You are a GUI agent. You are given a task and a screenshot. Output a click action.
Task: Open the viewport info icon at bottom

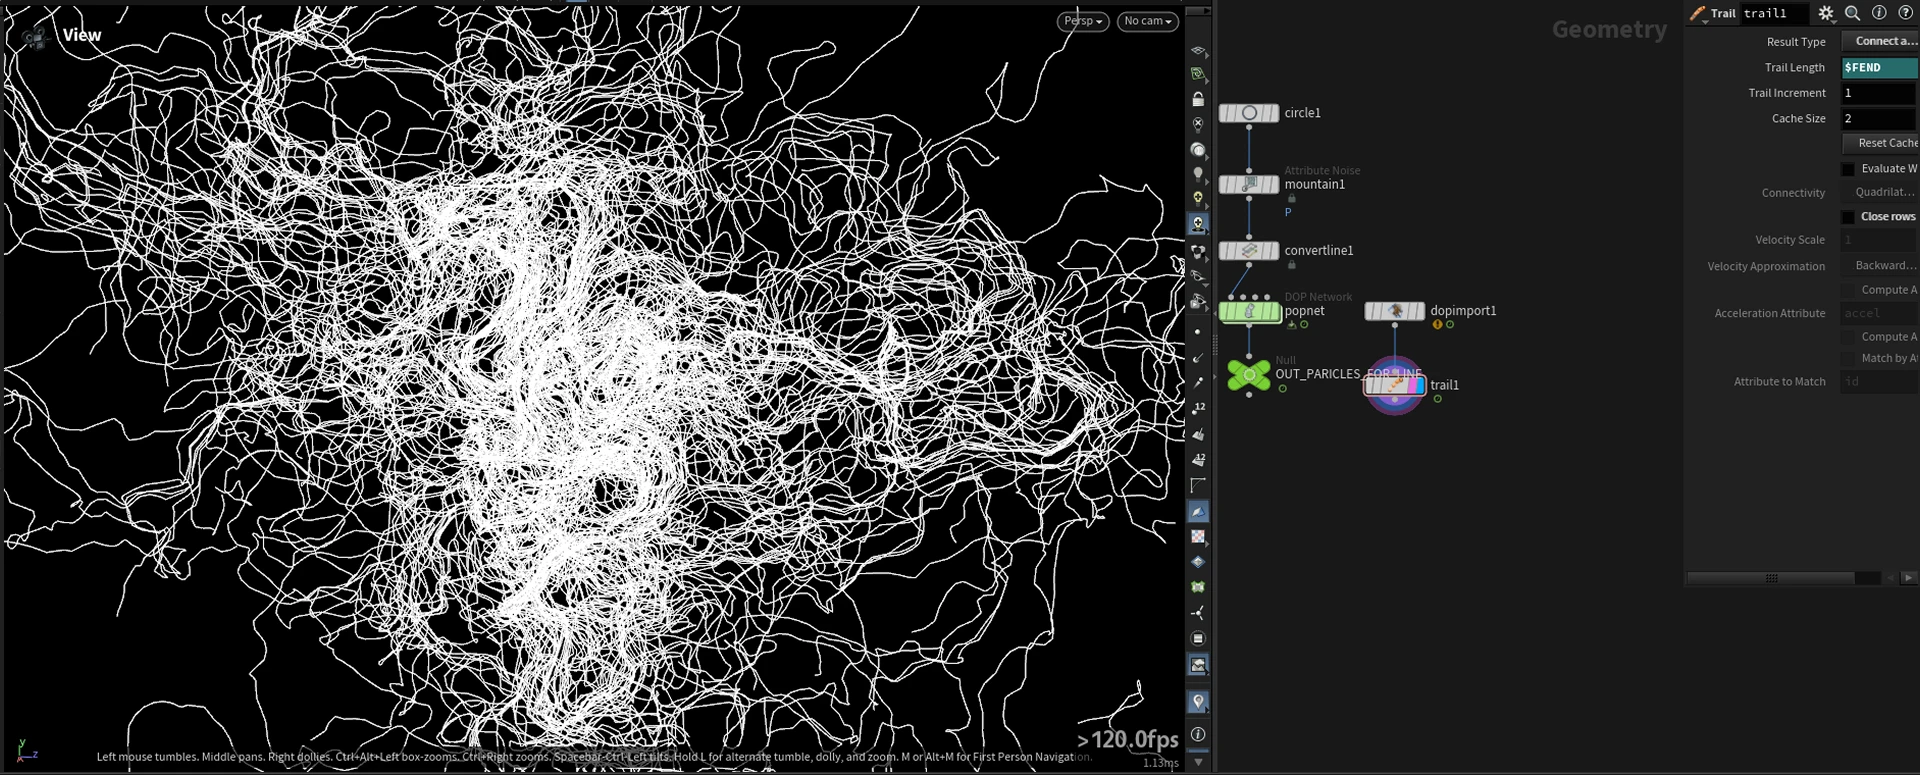tap(1198, 734)
